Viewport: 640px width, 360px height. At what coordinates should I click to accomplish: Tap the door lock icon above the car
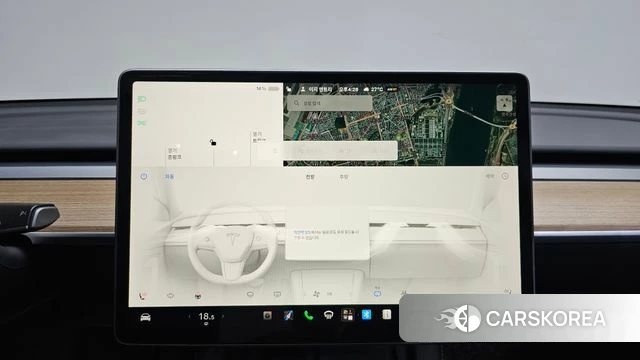pos(213,142)
